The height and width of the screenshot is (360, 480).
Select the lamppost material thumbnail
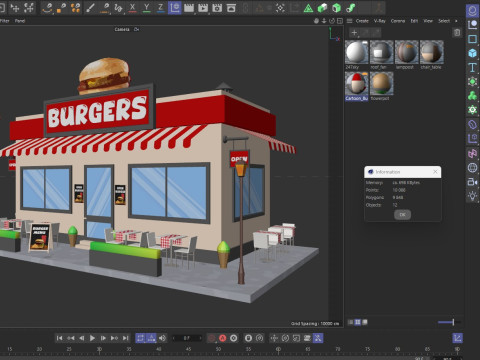pyautogui.click(x=407, y=52)
